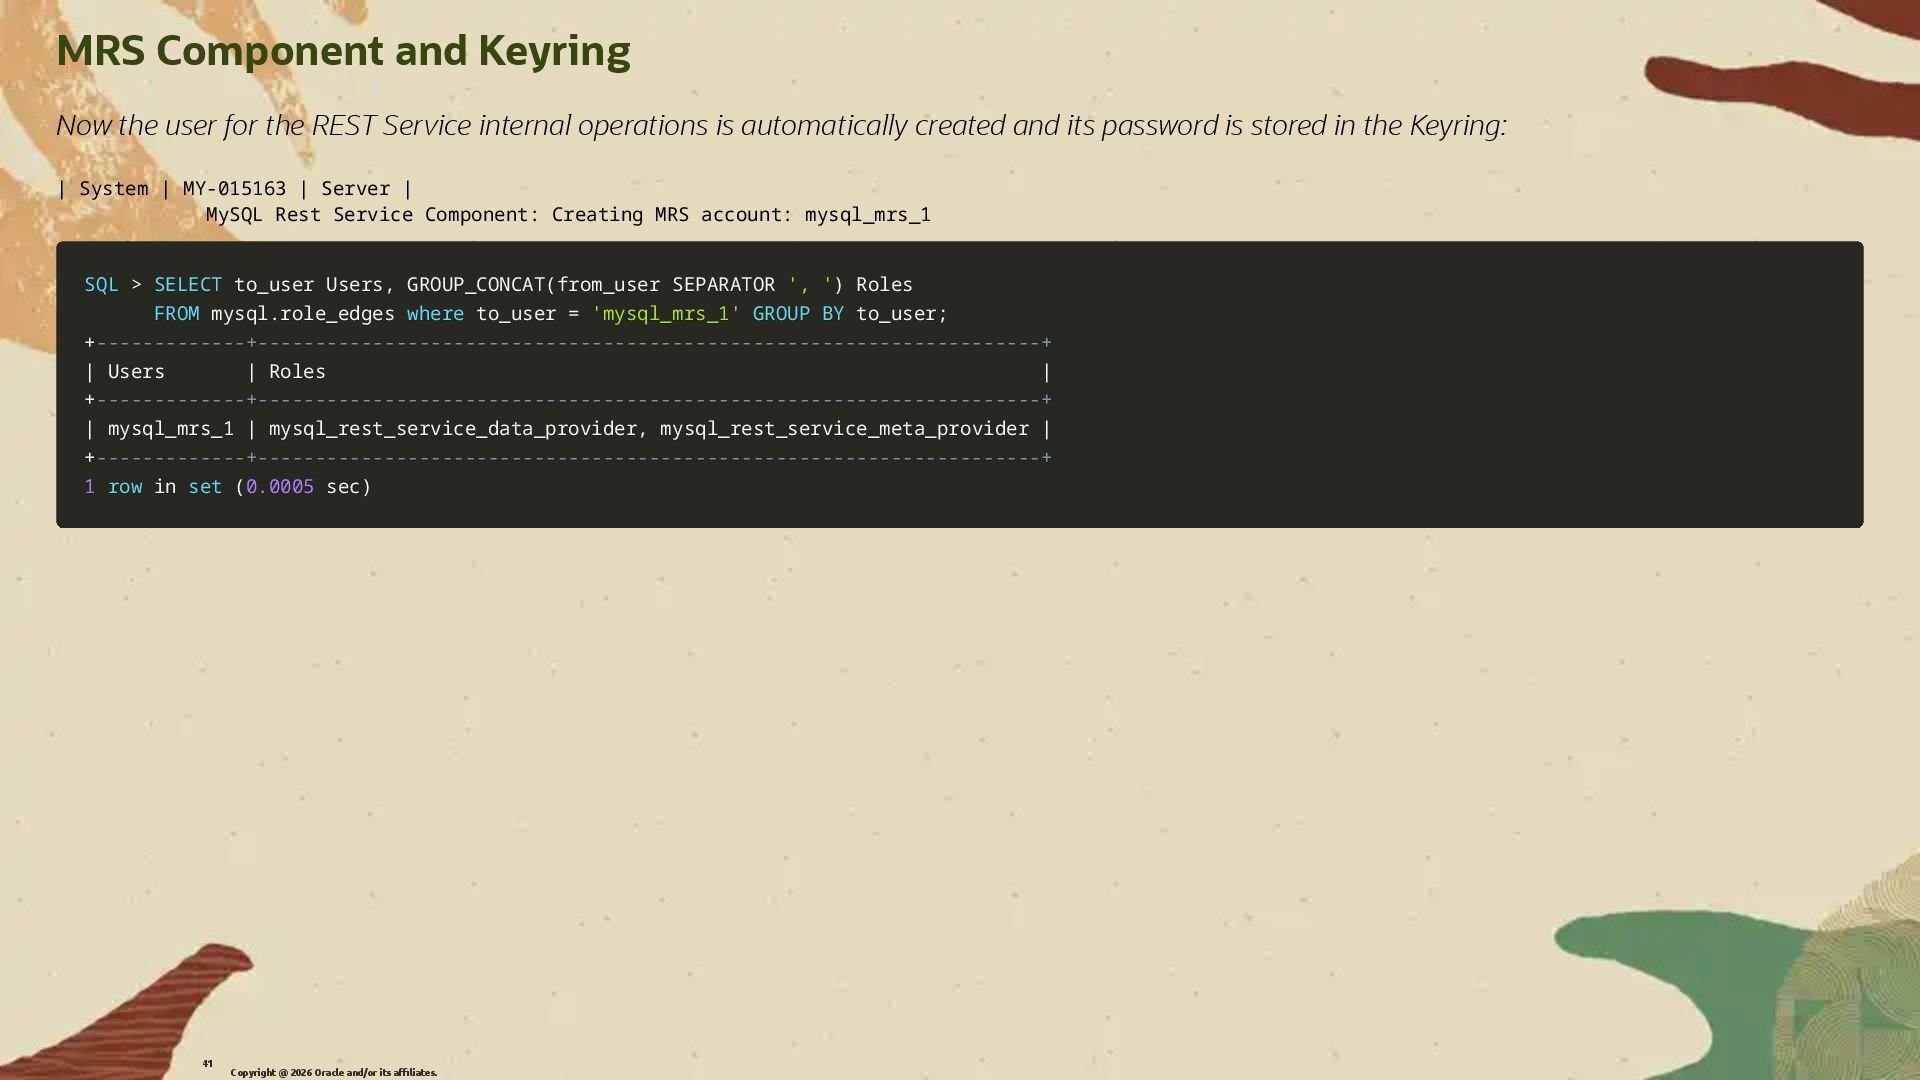Click the MY-015163 error code text
The width and height of the screenshot is (1920, 1080).
point(234,189)
